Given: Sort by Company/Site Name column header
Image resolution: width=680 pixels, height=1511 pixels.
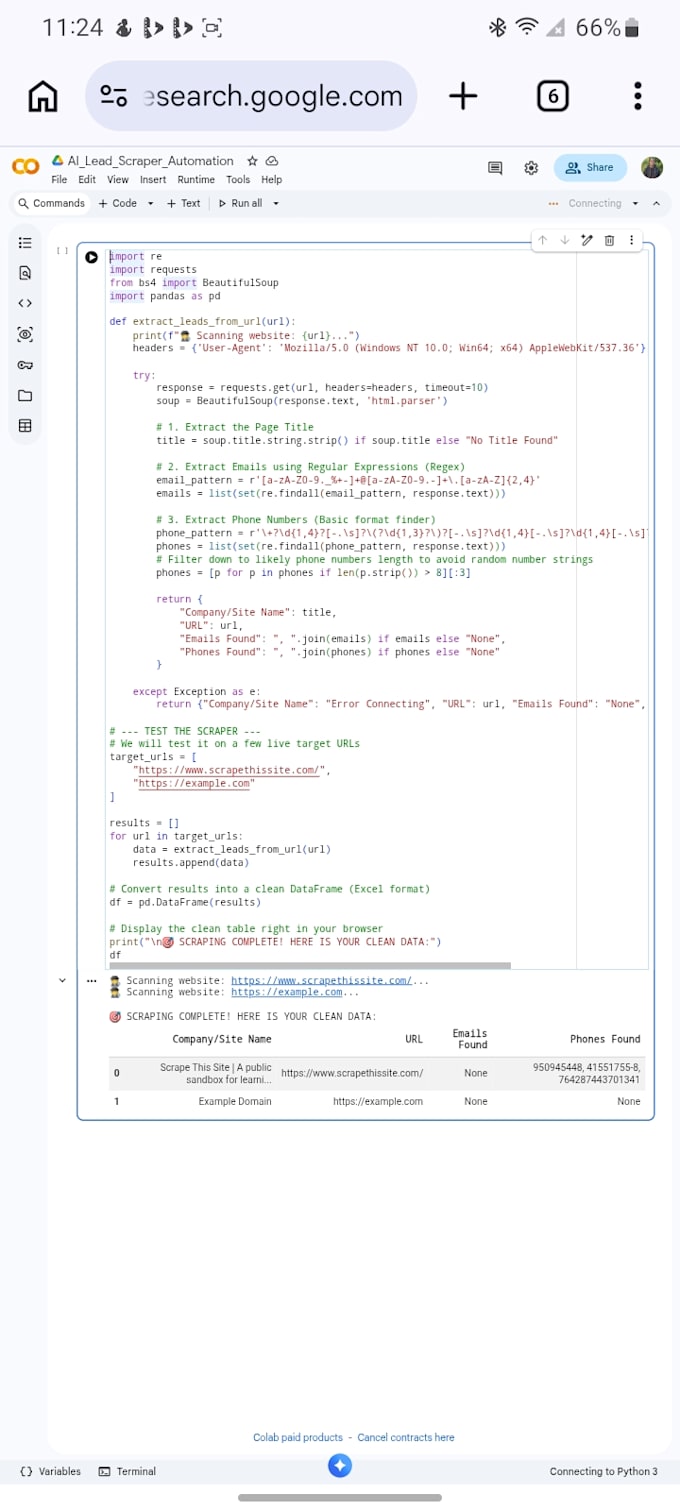Looking at the screenshot, I should 222,1040.
